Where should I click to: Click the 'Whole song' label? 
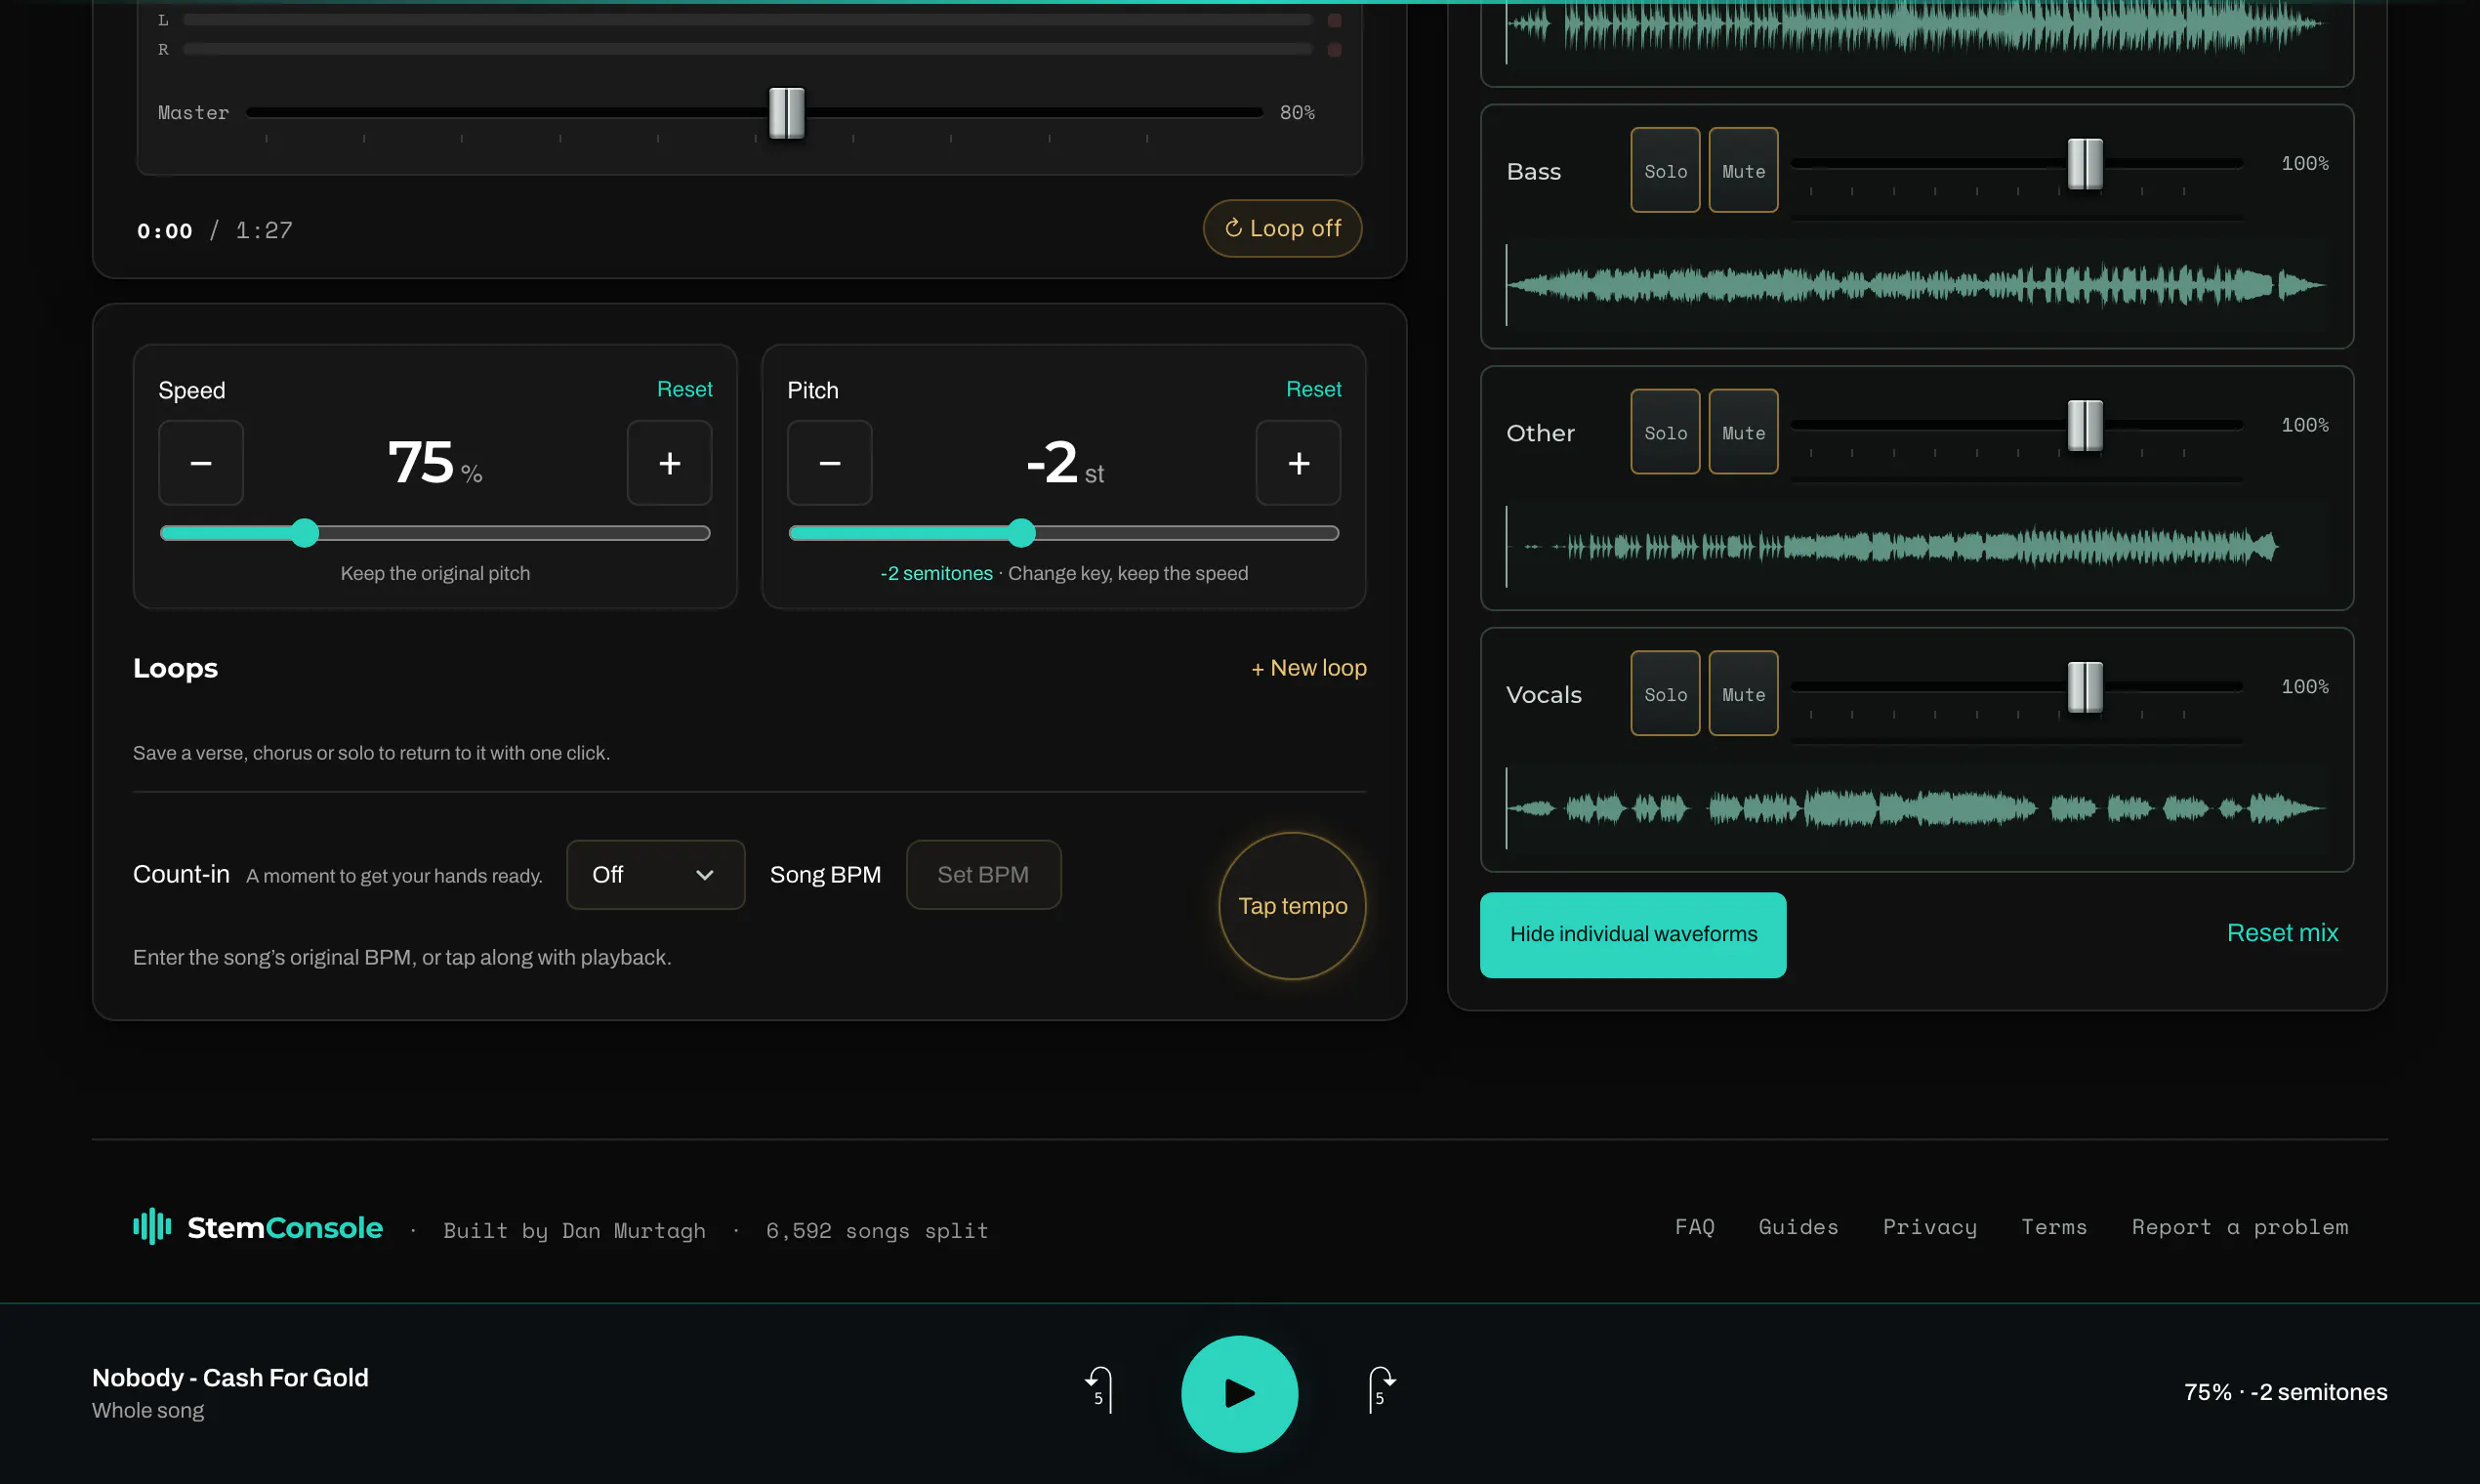point(148,1410)
